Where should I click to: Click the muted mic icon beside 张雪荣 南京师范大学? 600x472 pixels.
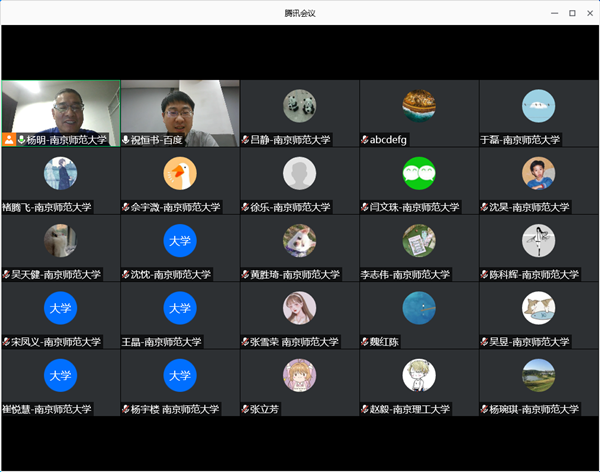click(245, 342)
